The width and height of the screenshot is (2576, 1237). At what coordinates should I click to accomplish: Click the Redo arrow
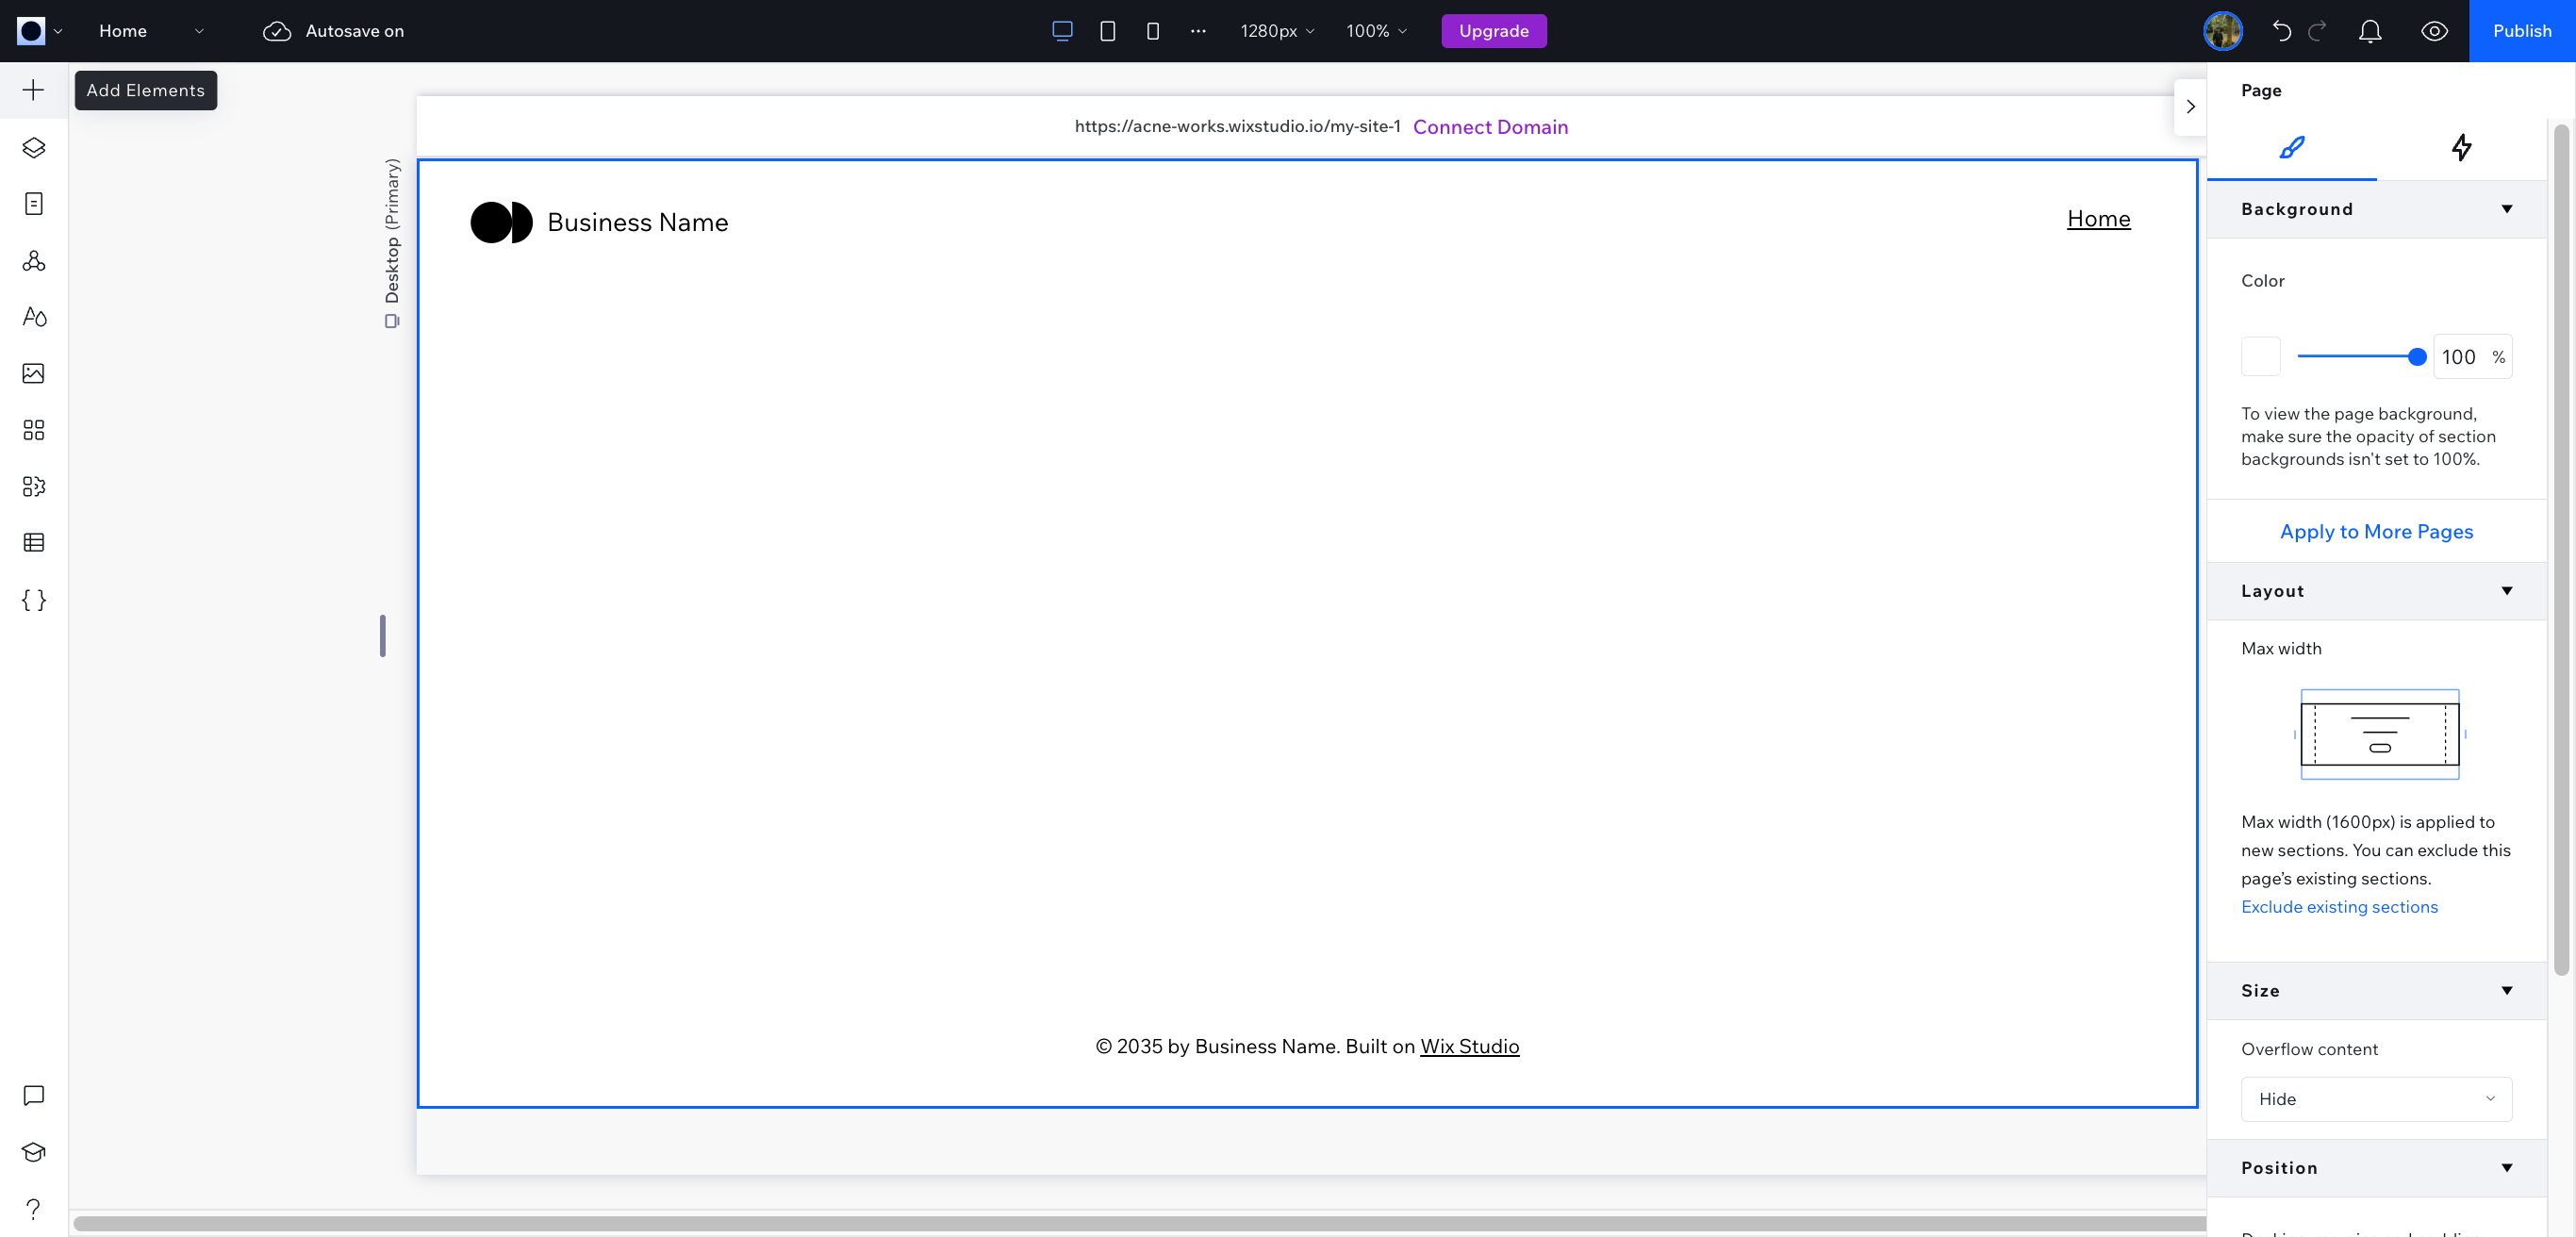pyautogui.click(x=2317, y=31)
